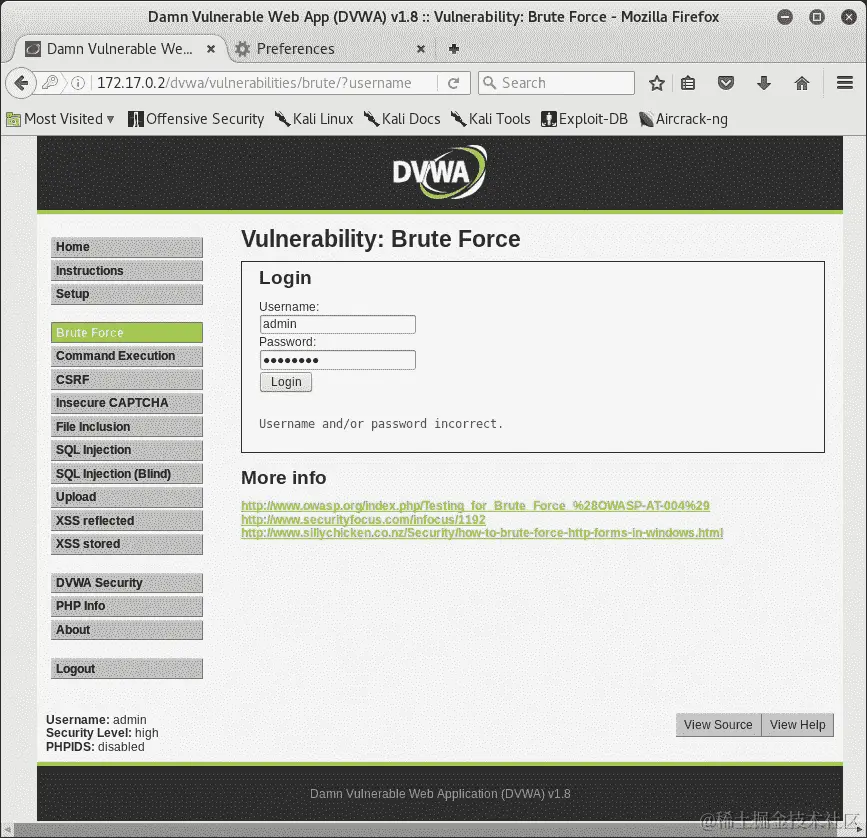
Task: Bookmark this page with star icon
Action: [x=656, y=83]
